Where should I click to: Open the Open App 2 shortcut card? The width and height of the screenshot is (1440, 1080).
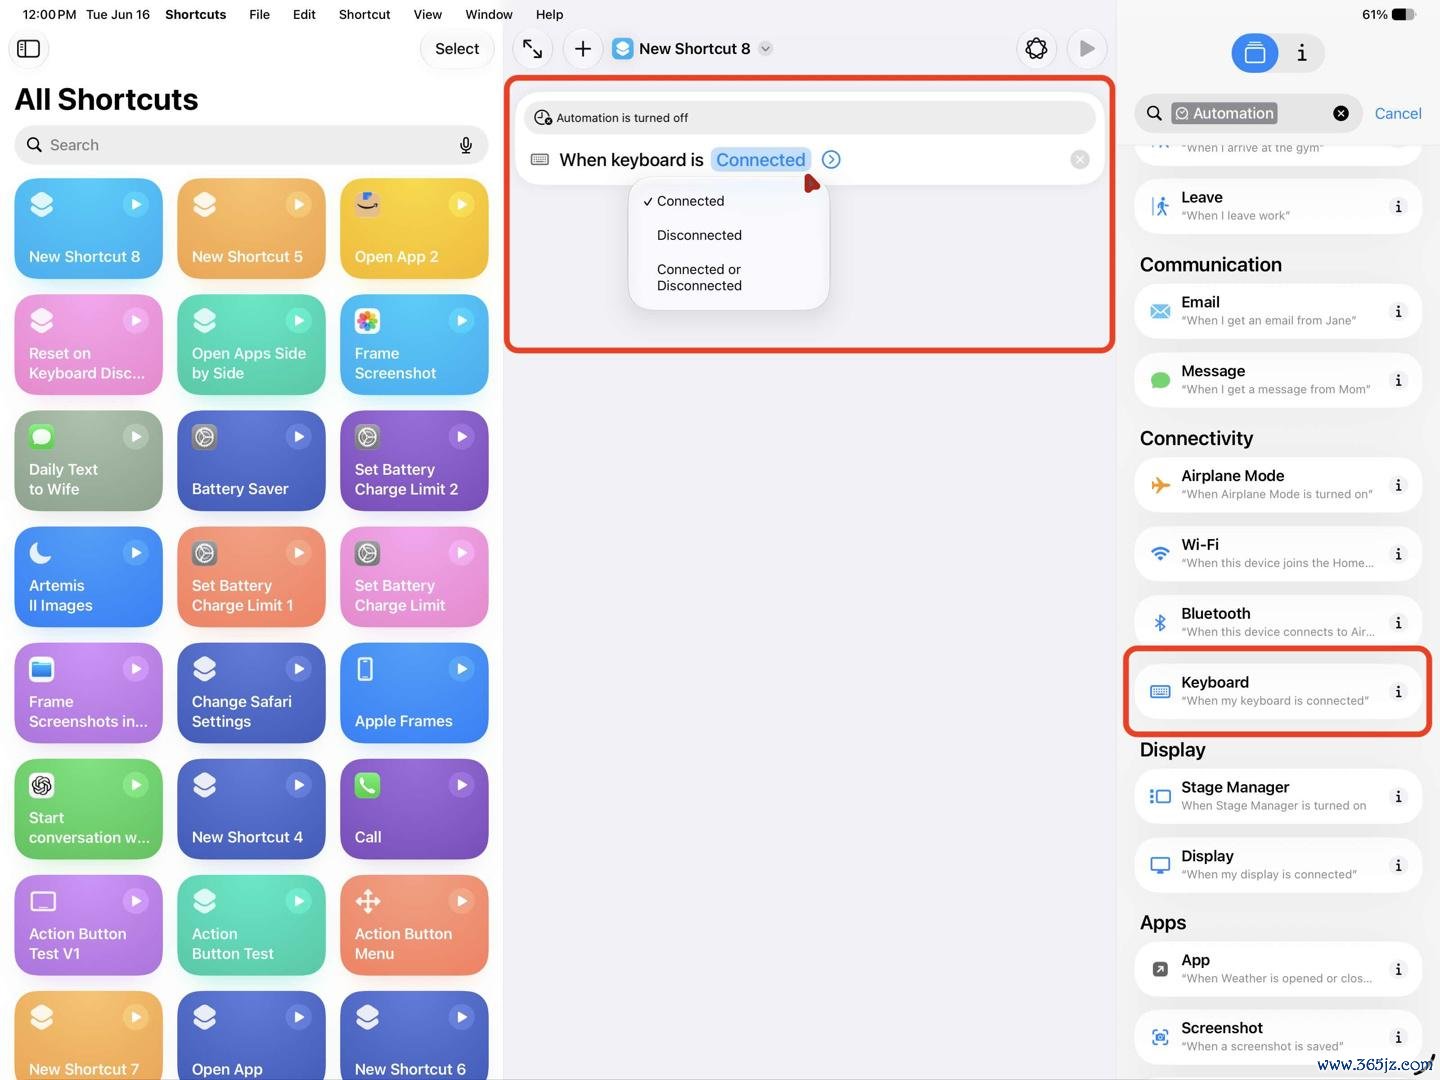coord(414,229)
